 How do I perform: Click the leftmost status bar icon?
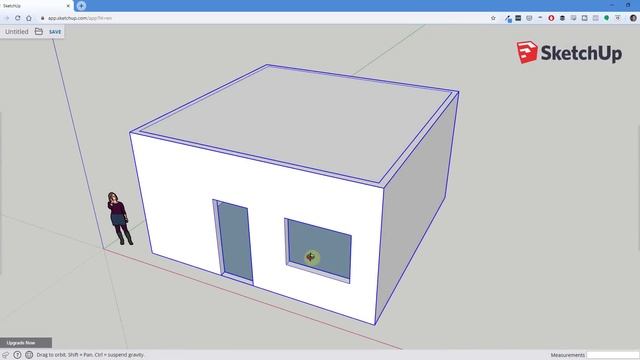[x=5, y=355]
